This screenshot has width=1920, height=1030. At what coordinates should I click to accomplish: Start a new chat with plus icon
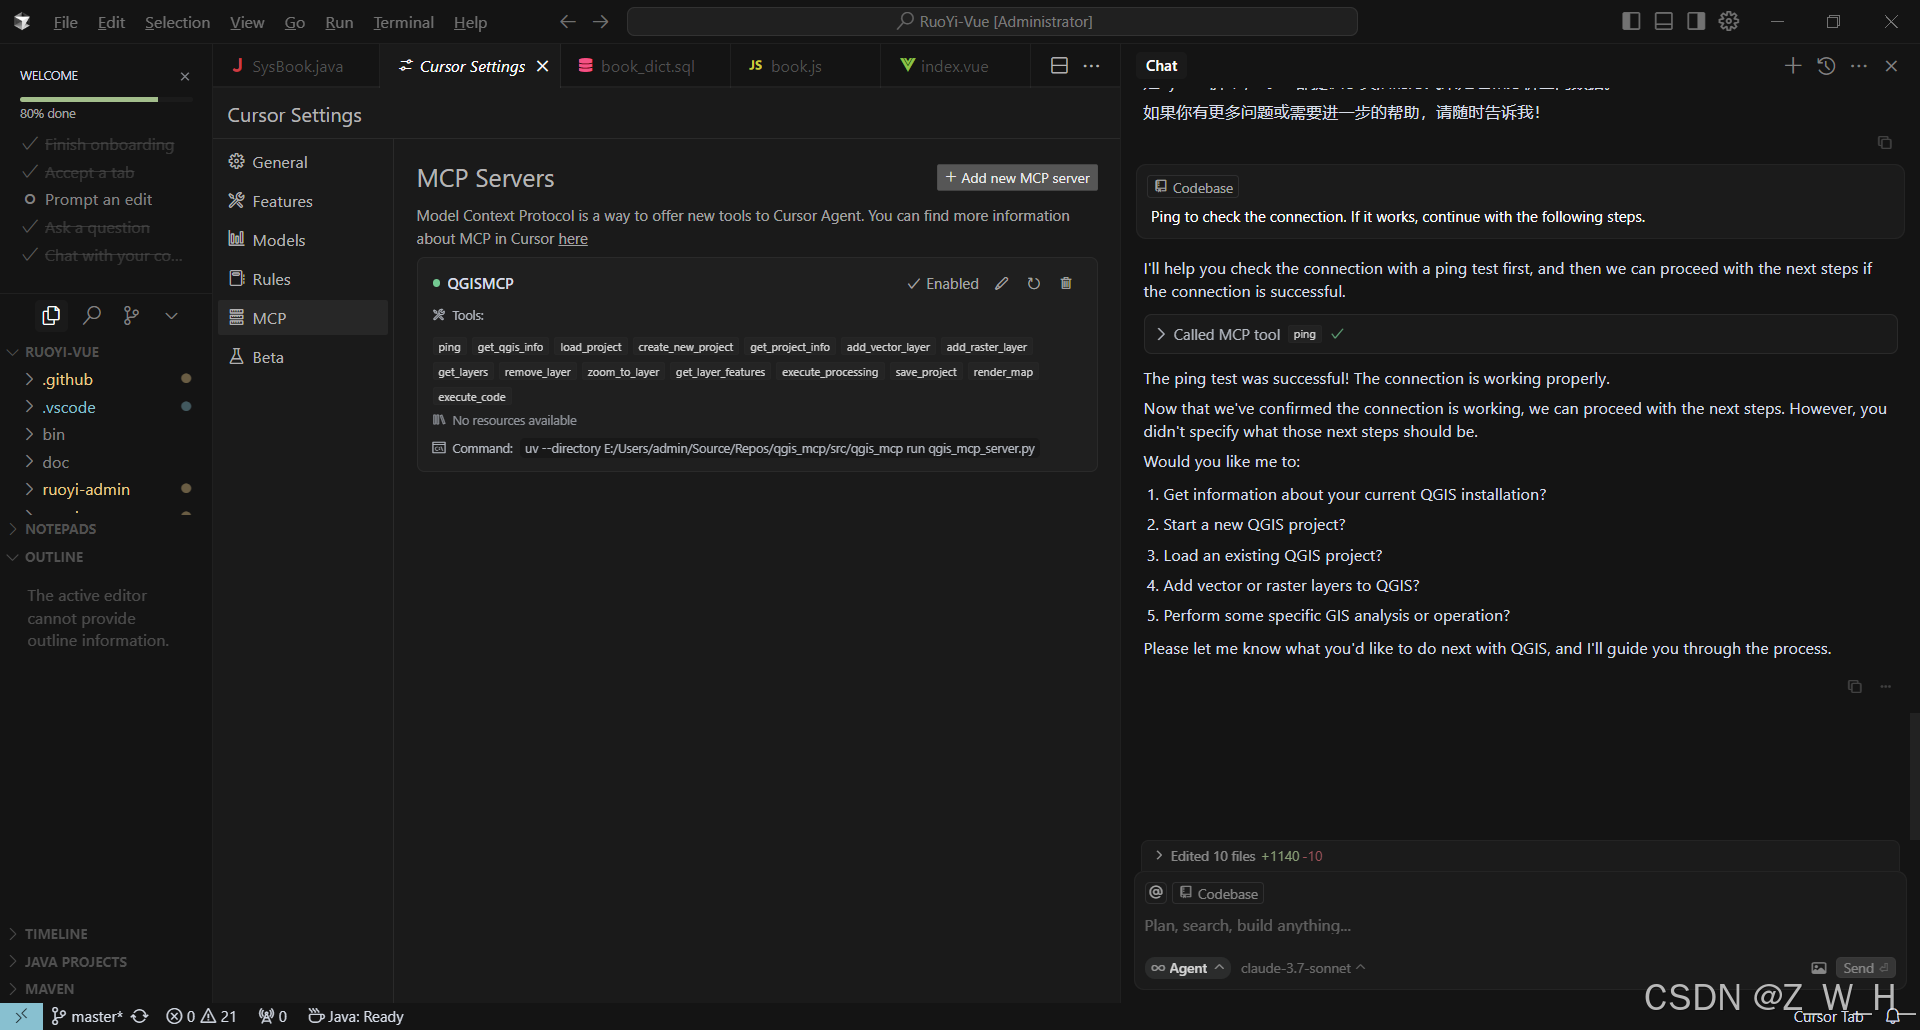(1793, 66)
